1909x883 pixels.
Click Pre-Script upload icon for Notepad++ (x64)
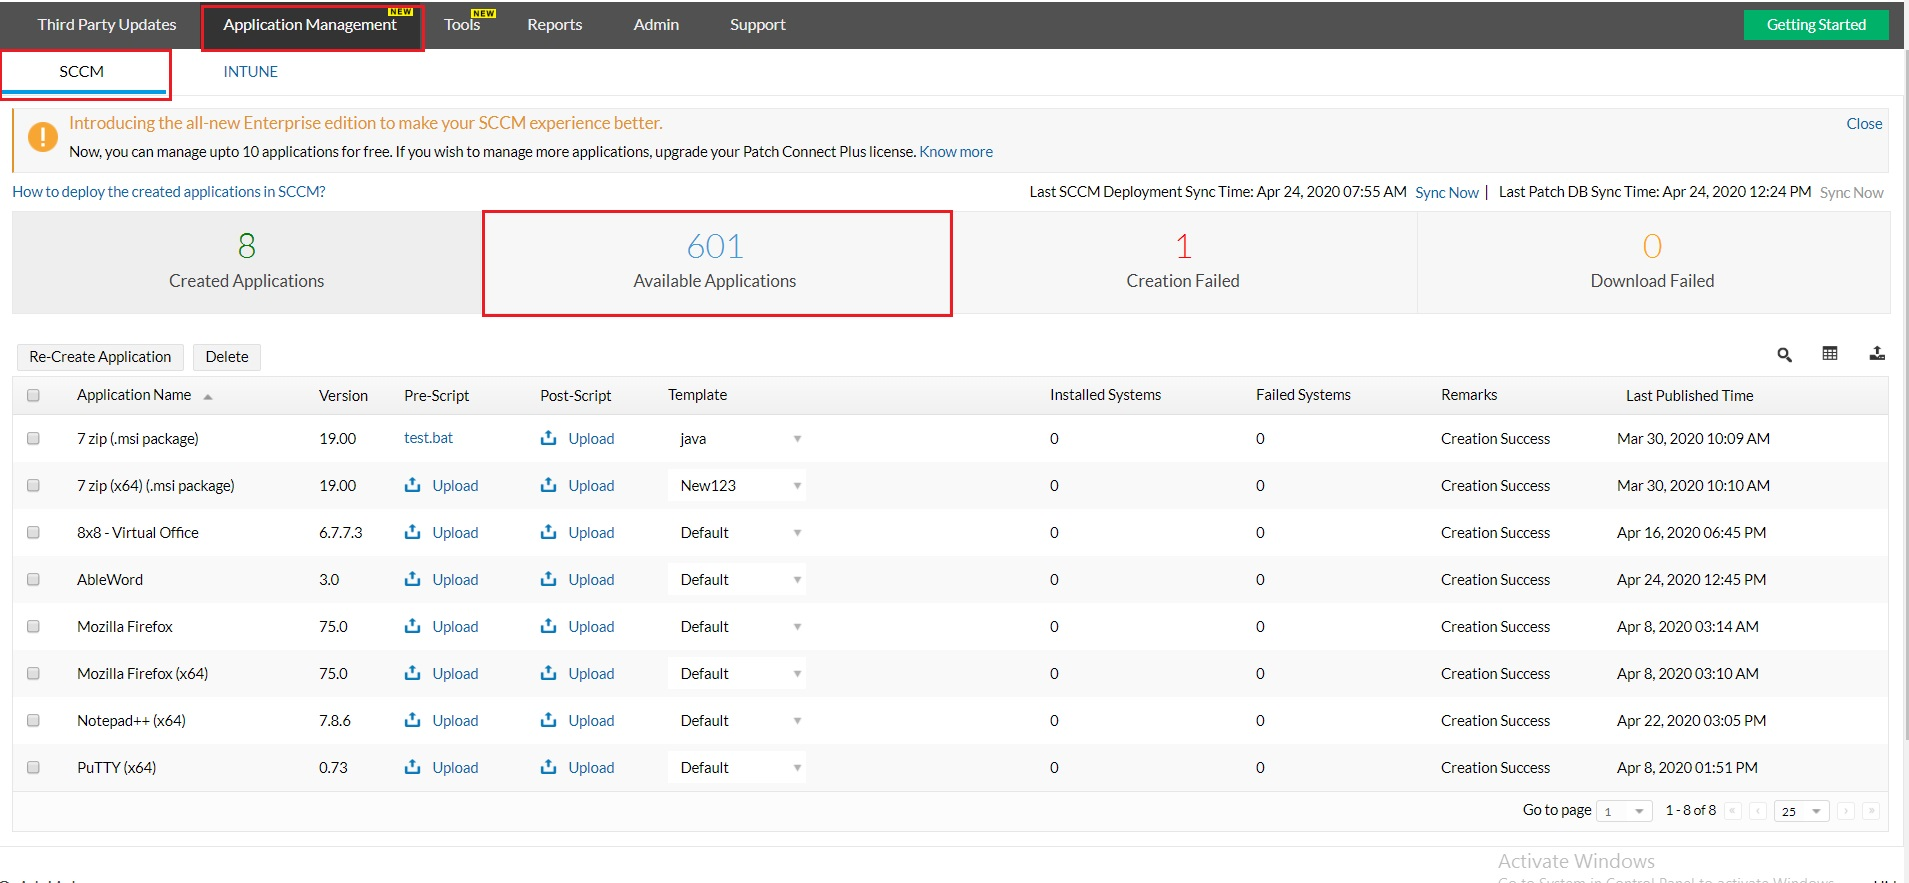point(412,720)
